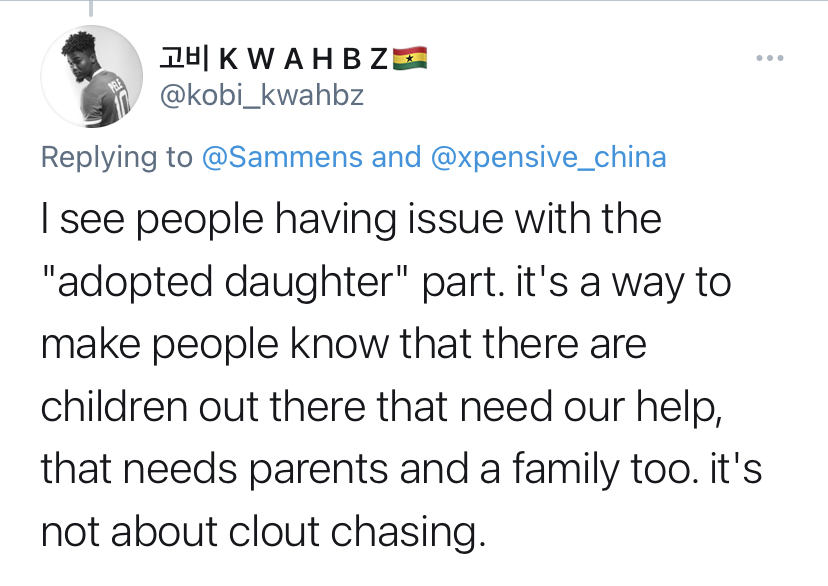Open the @Sammens profile link
The width and height of the screenshot is (828, 586).
click(x=282, y=157)
